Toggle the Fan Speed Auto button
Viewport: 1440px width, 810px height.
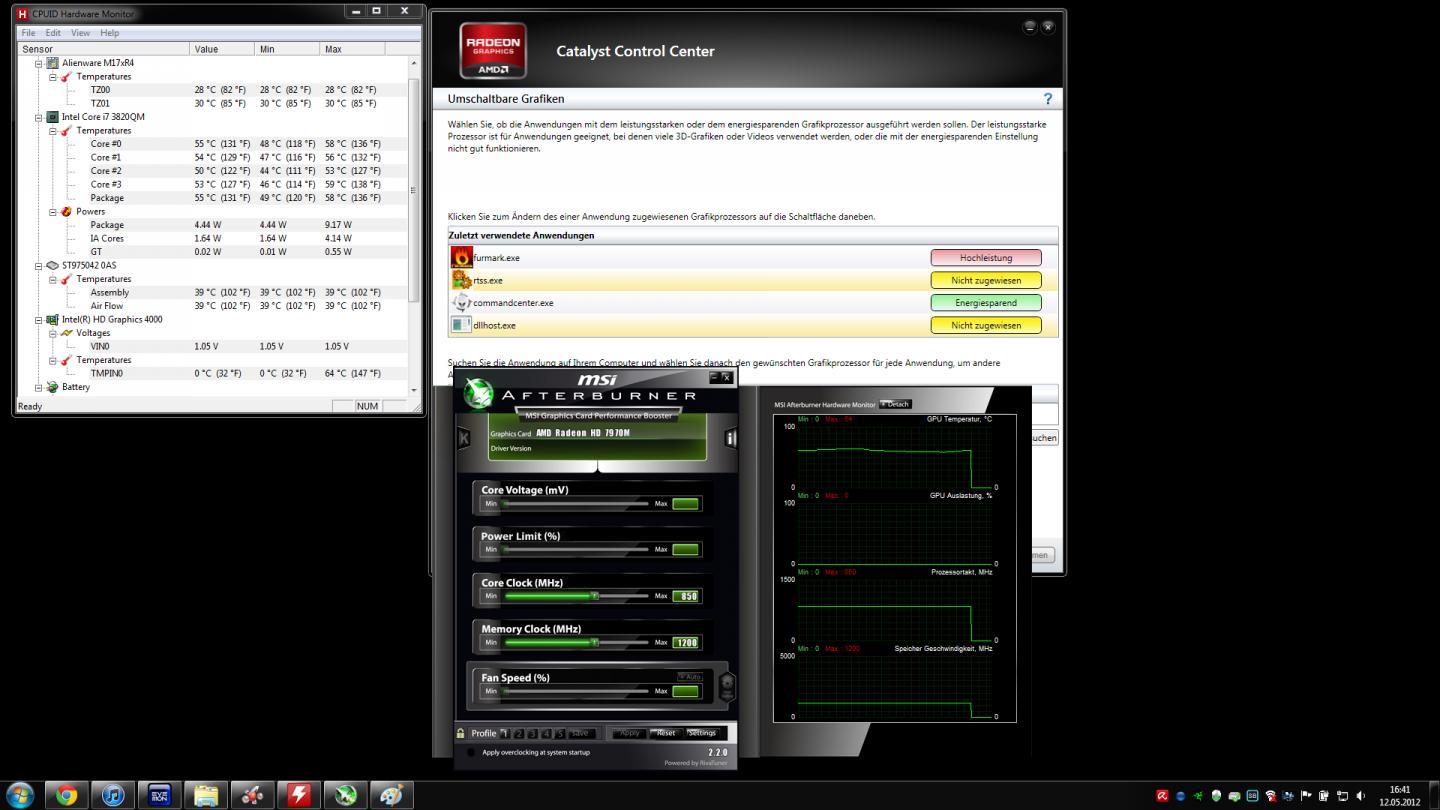[x=690, y=677]
